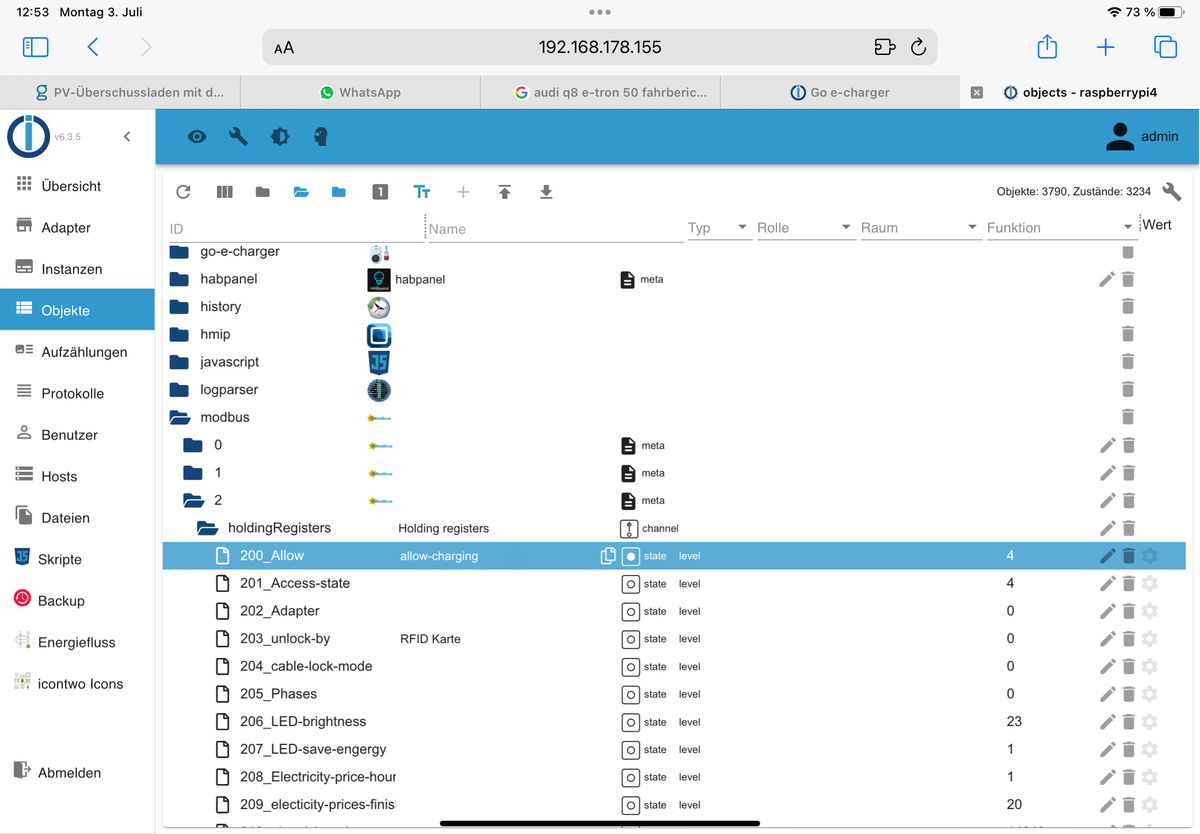Viewport: 1200px width, 834px height.
Task: Open Energiefluss in the sidebar
Action: pos(77,642)
